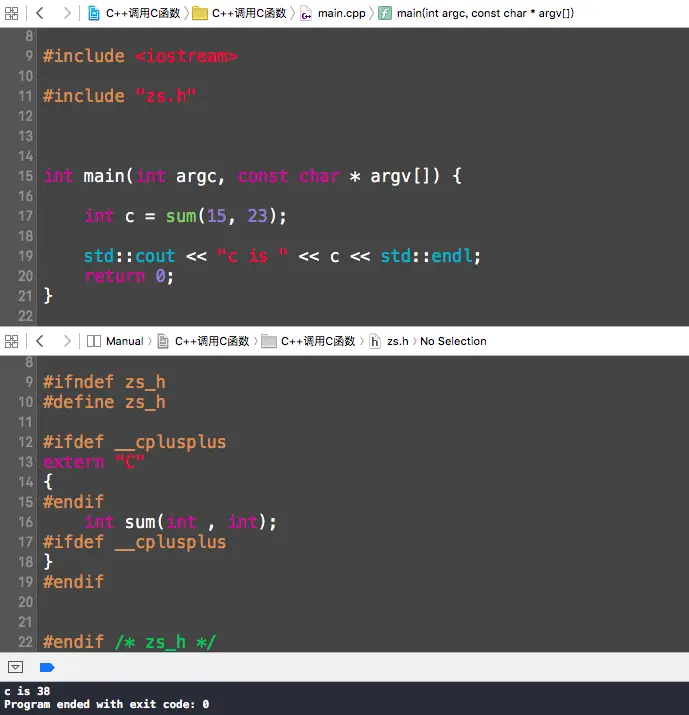Click the Manual assistant mode icon
The image size is (689, 715).
click(93, 341)
